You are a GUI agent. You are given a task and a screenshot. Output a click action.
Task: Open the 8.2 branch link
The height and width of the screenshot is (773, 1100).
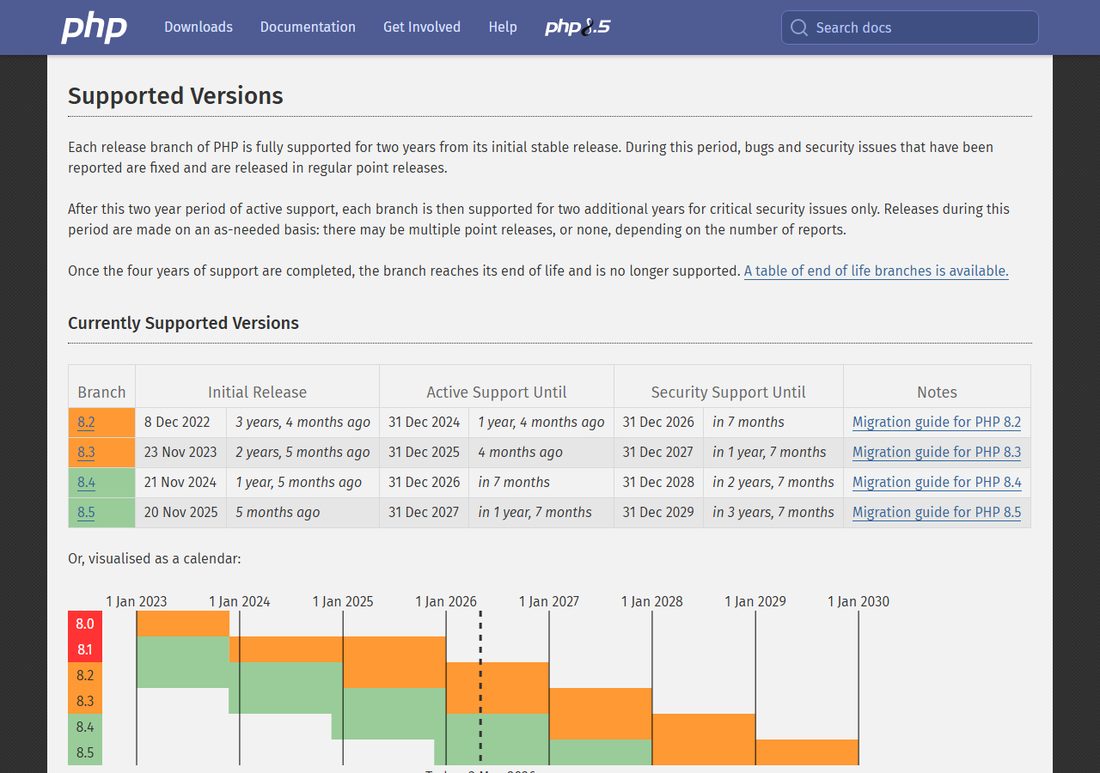coord(86,422)
